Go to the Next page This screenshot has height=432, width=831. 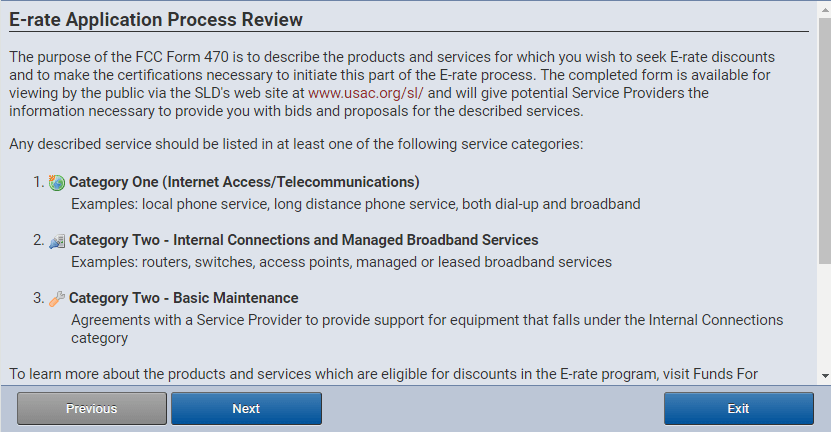pos(246,409)
